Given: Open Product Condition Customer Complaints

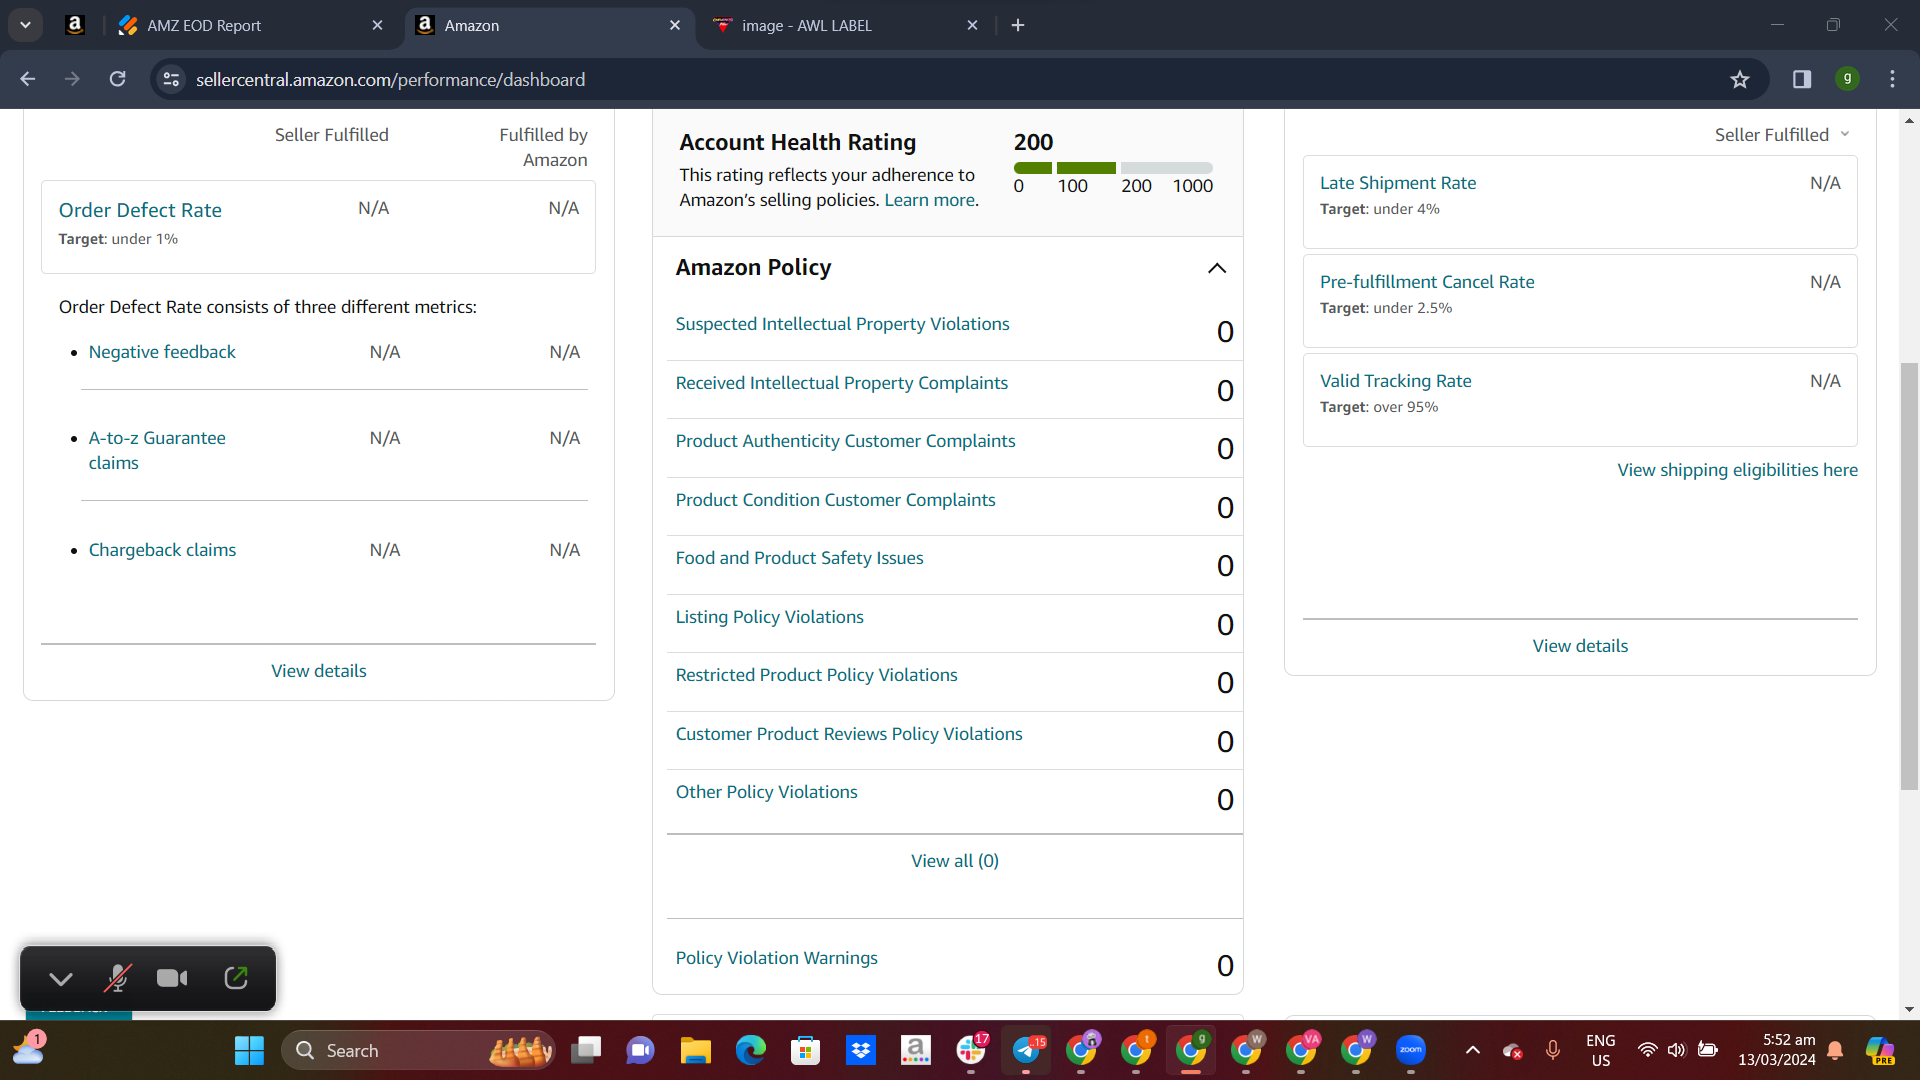Looking at the screenshot, I should coord(835,500).
